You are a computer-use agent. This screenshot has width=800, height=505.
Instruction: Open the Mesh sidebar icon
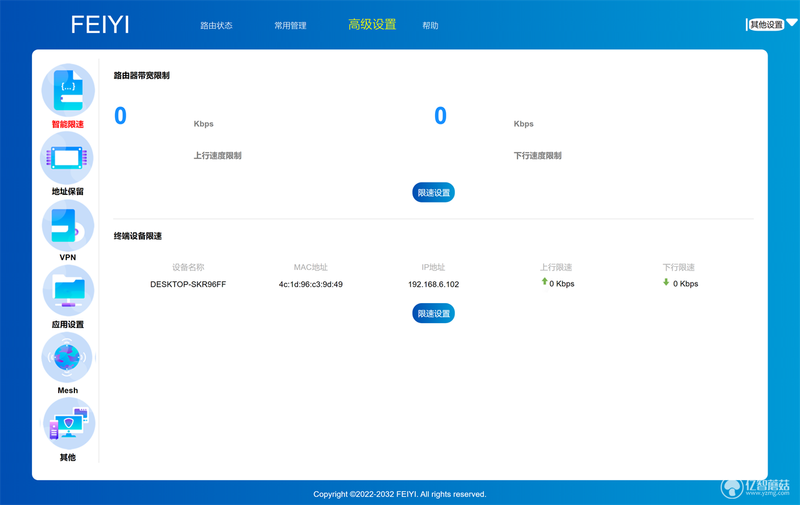67,357
